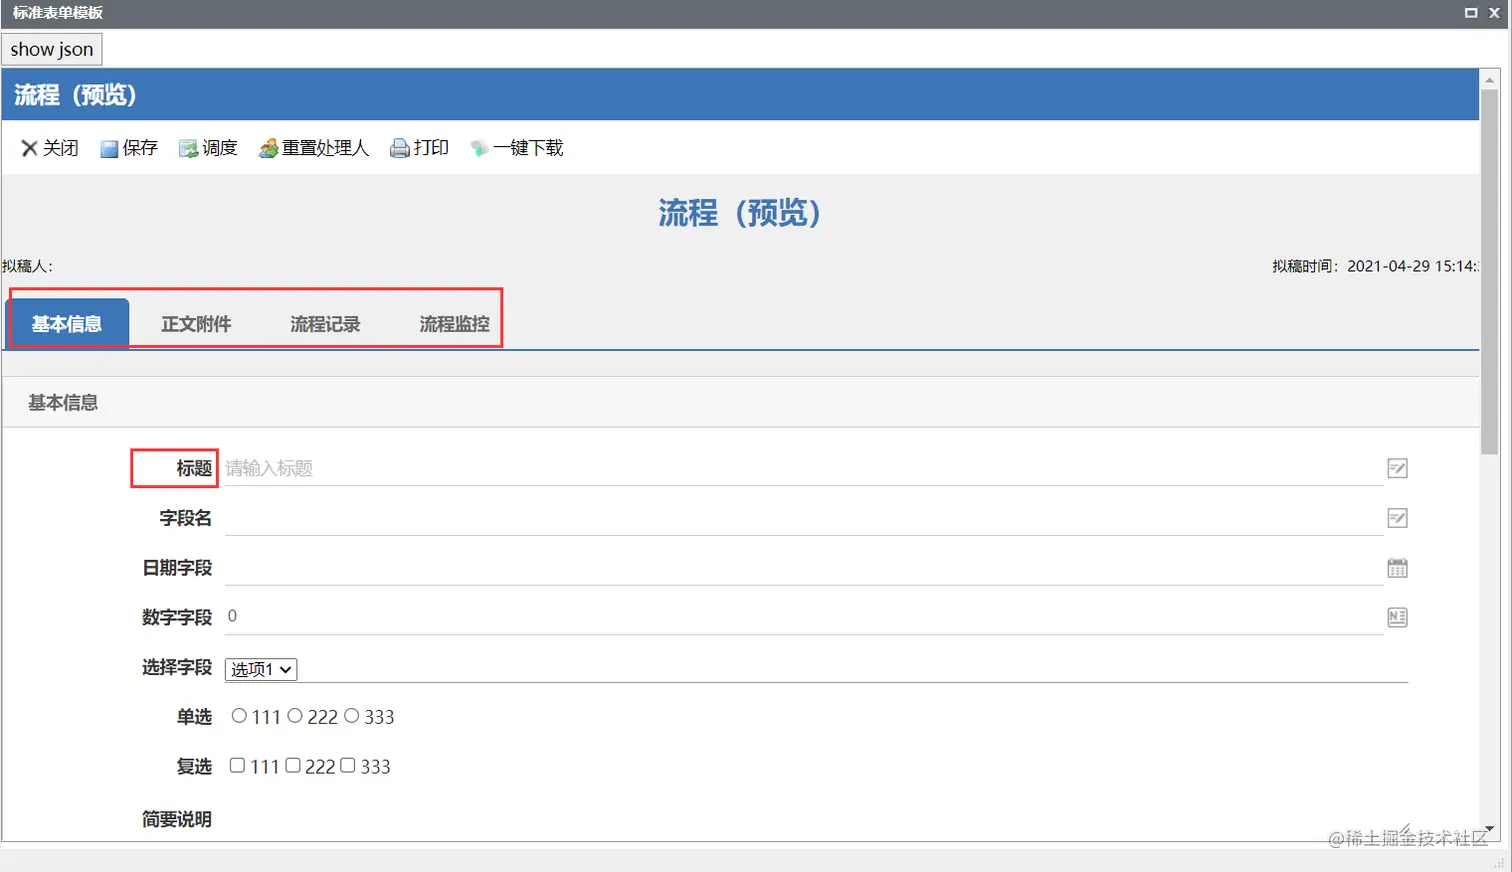Viewport: 1512px width, 872px height.
Task: Click the 关闭 X icon in toolbar
Action: [x=29, y=148]
